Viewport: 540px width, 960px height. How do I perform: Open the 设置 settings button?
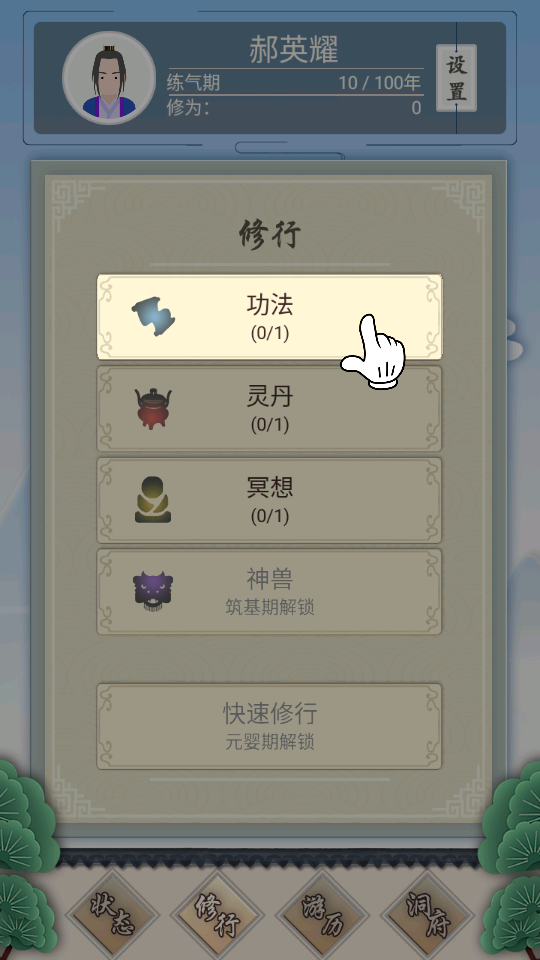[x=456, y=78]
